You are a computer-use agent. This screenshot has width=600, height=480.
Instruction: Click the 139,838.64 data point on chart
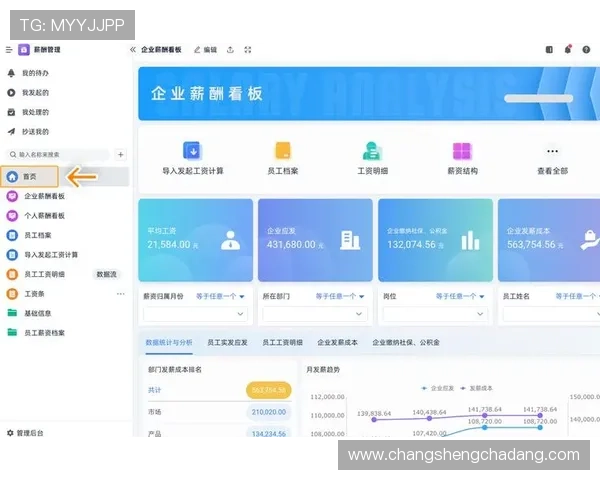coord(374,420)
